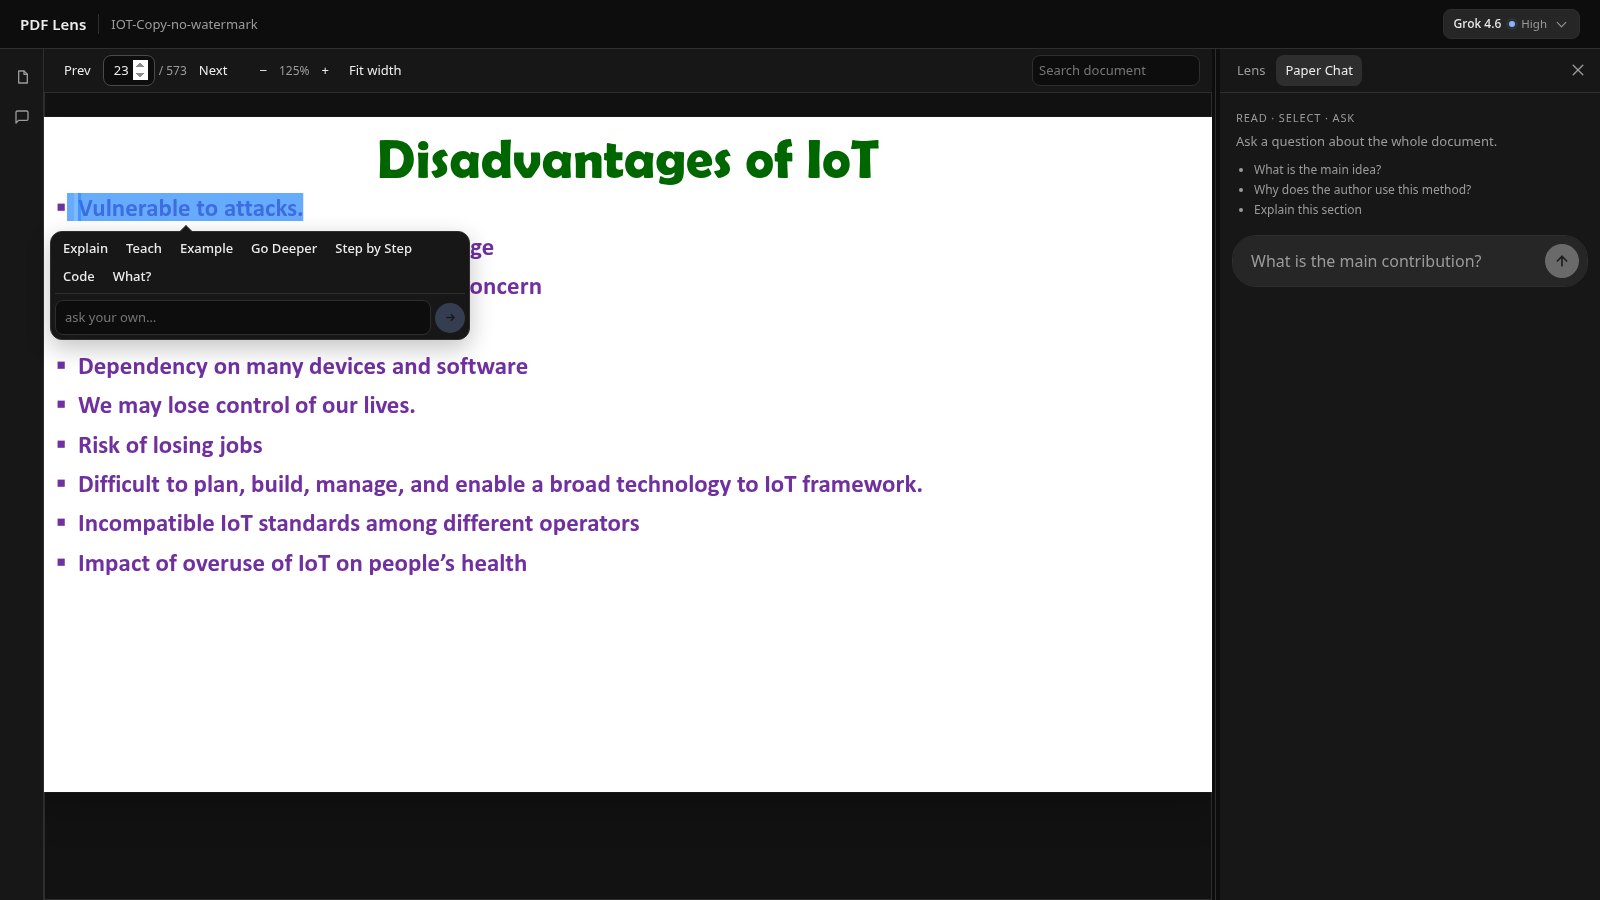Switch to the Lens tab
This screenshot has width=1600, height=900.
point(1250,71)
